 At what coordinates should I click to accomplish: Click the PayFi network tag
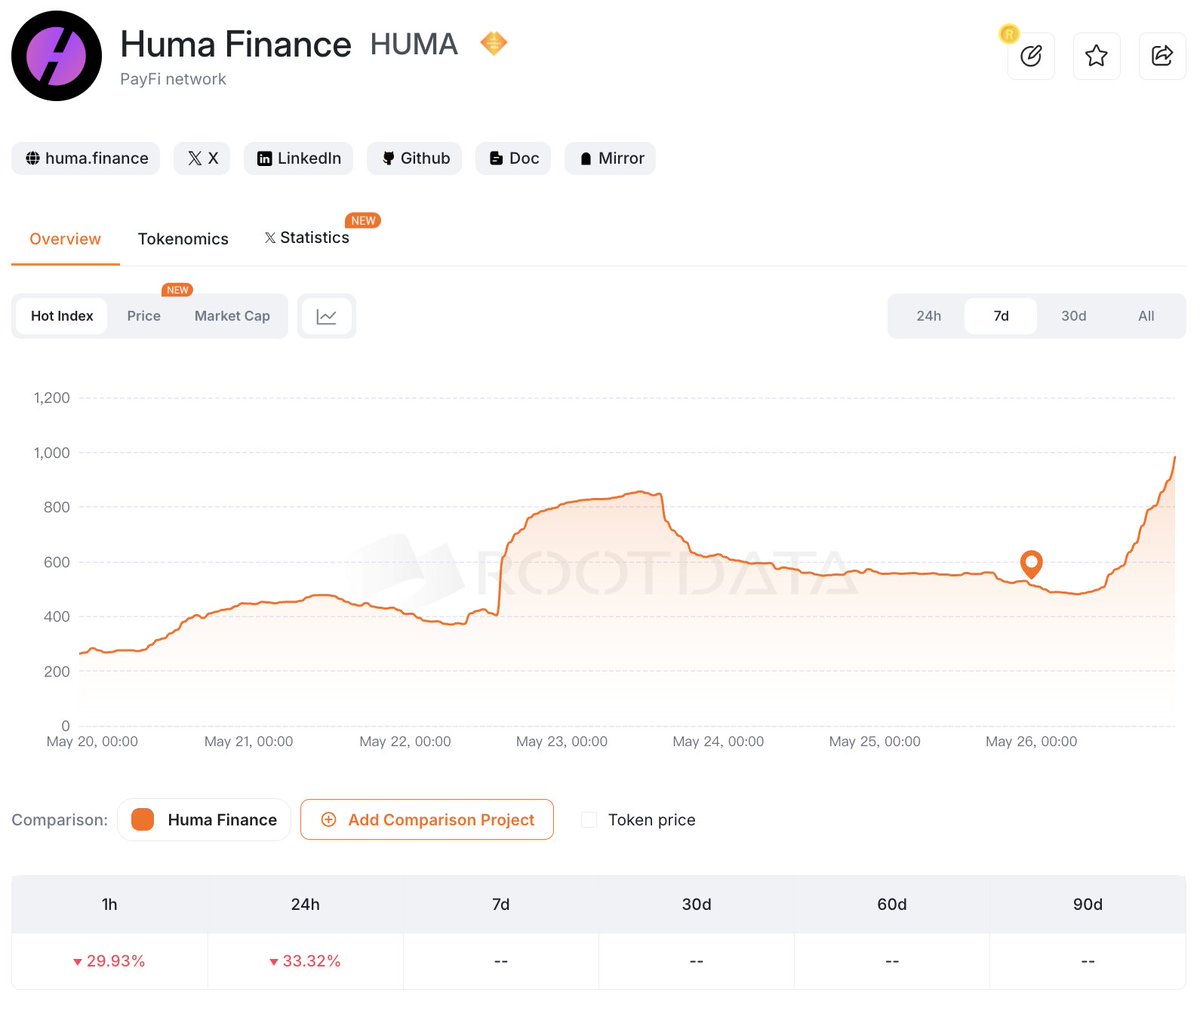pyautogui.click(x=173, y=79)
